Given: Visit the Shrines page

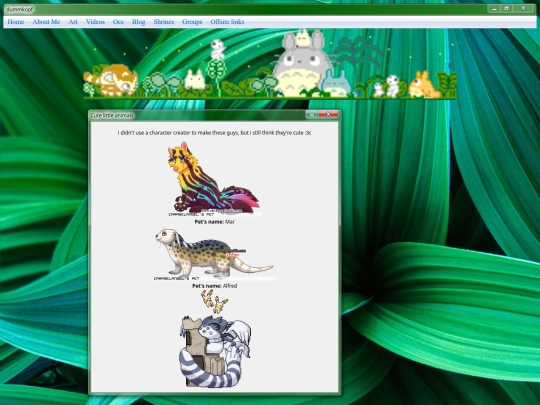Looking at the screenshot, I should click(x=164, y=22).
